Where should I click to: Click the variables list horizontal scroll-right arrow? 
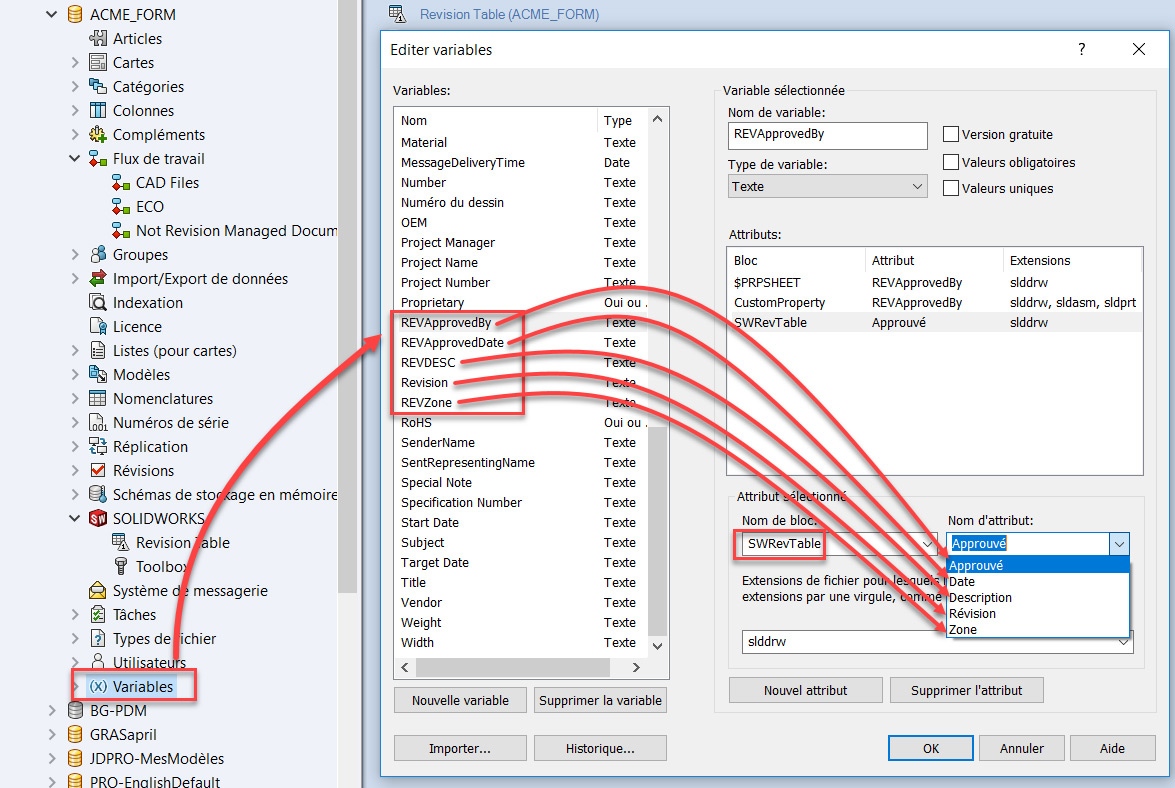coord(636,667)
